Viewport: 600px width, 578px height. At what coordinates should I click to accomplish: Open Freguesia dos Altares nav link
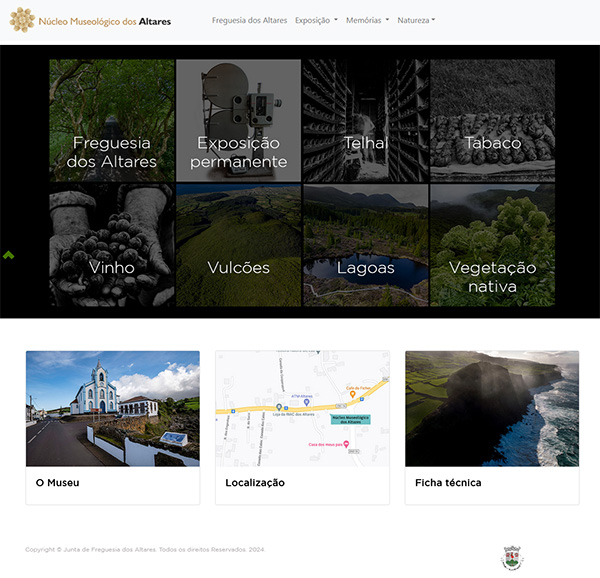click(x=249, y=20)
